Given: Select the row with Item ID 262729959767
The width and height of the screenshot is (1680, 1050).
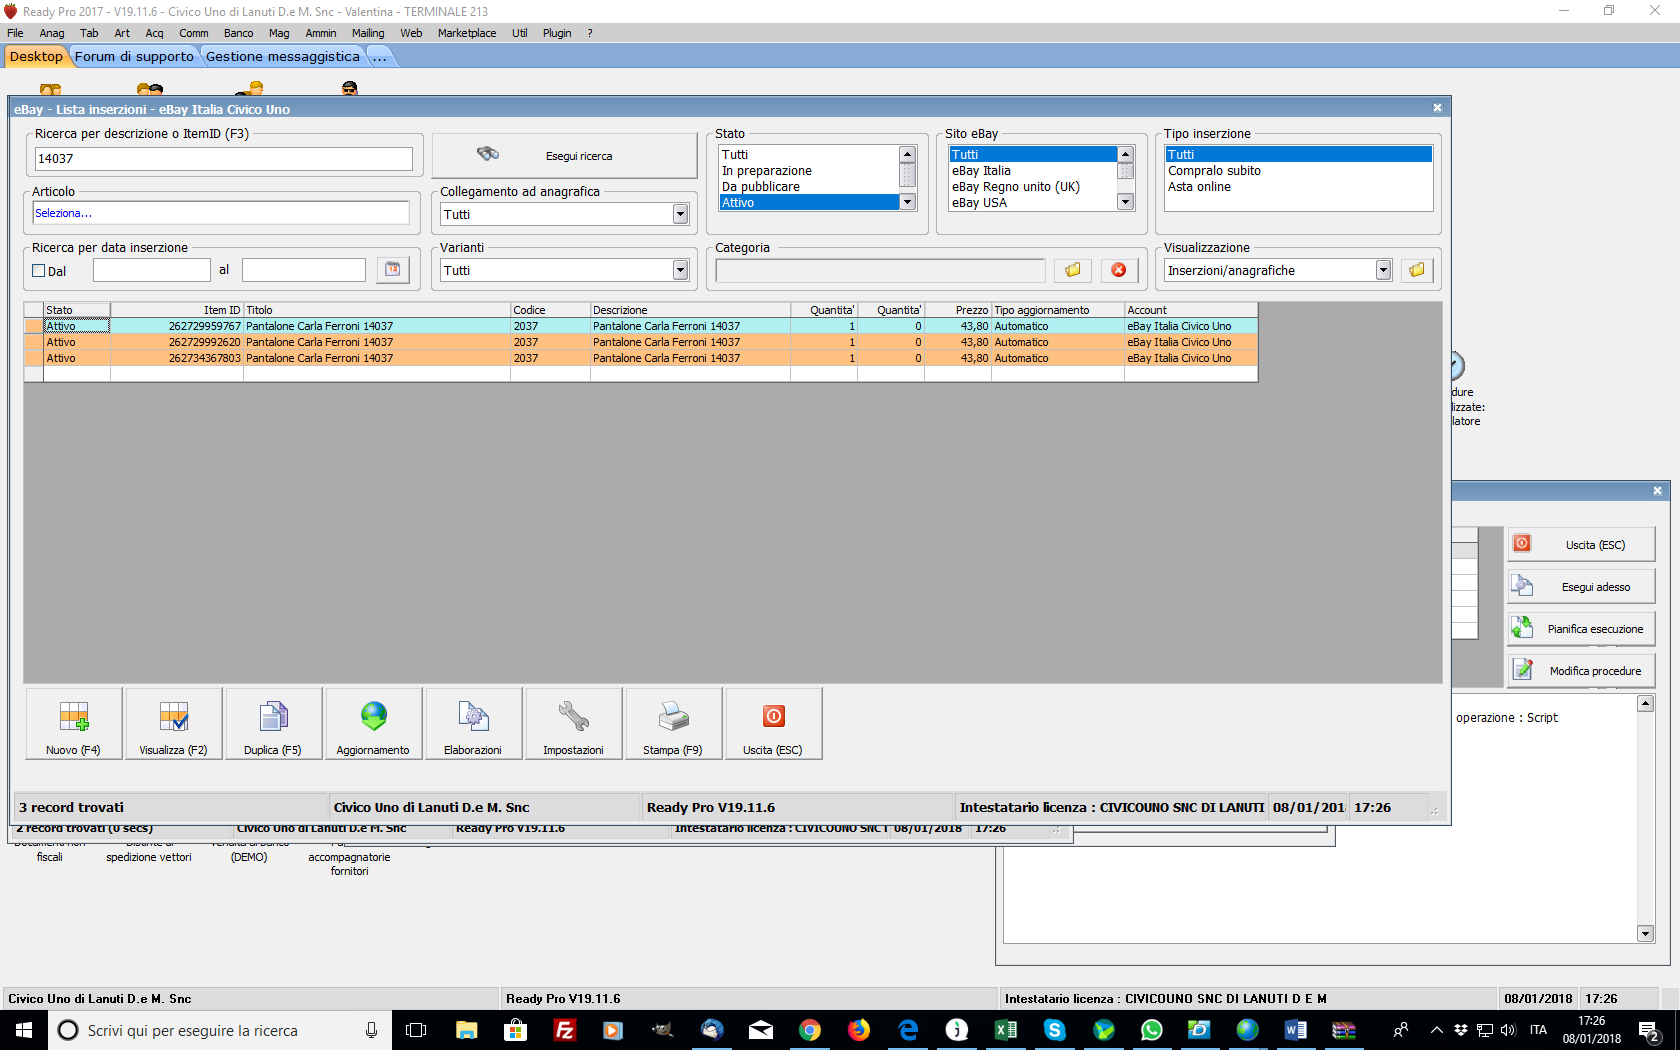Looking at the screenshot, I should [x=640, y=326].
